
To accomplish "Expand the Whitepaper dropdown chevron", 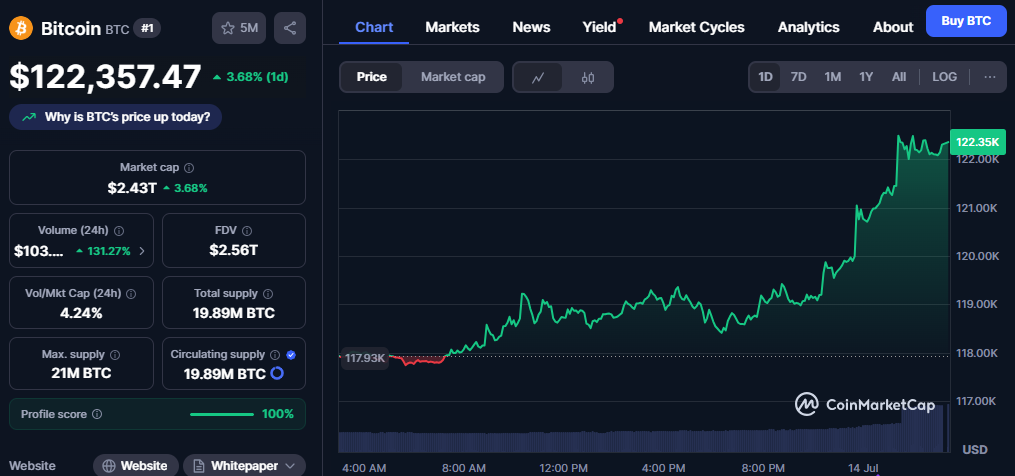I will pyautogui.click(x=290, y=466).
